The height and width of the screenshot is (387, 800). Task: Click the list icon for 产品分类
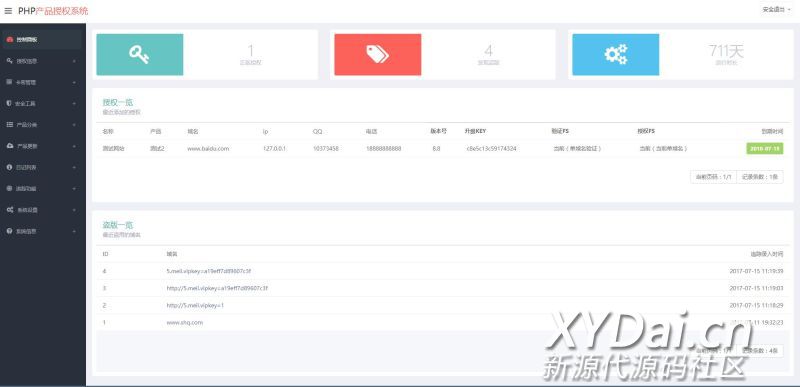coord(10,124)
